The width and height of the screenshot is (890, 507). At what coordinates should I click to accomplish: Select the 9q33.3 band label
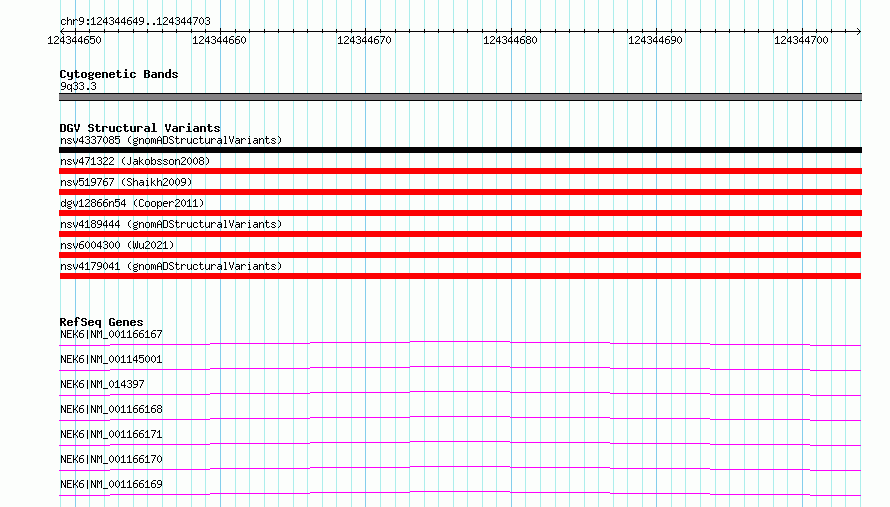[x=78, y=86]
